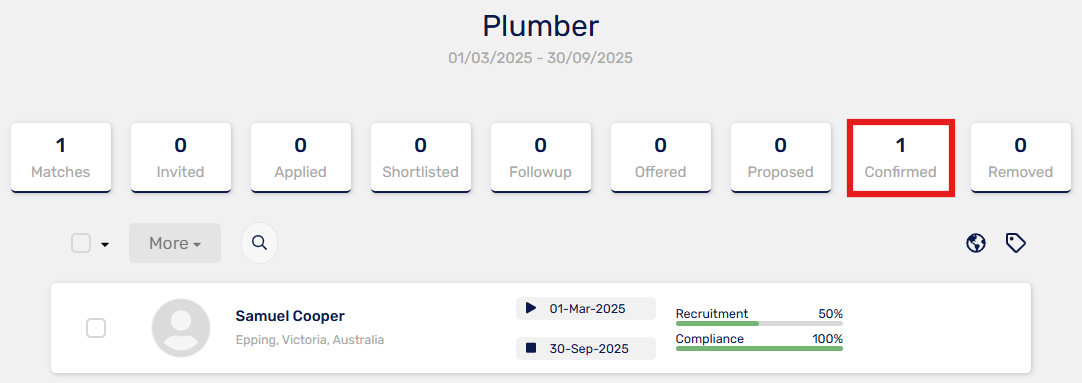Expand the select-all caret dropdown
This screenshot has width=1082, height=383.
click(105, 244)
